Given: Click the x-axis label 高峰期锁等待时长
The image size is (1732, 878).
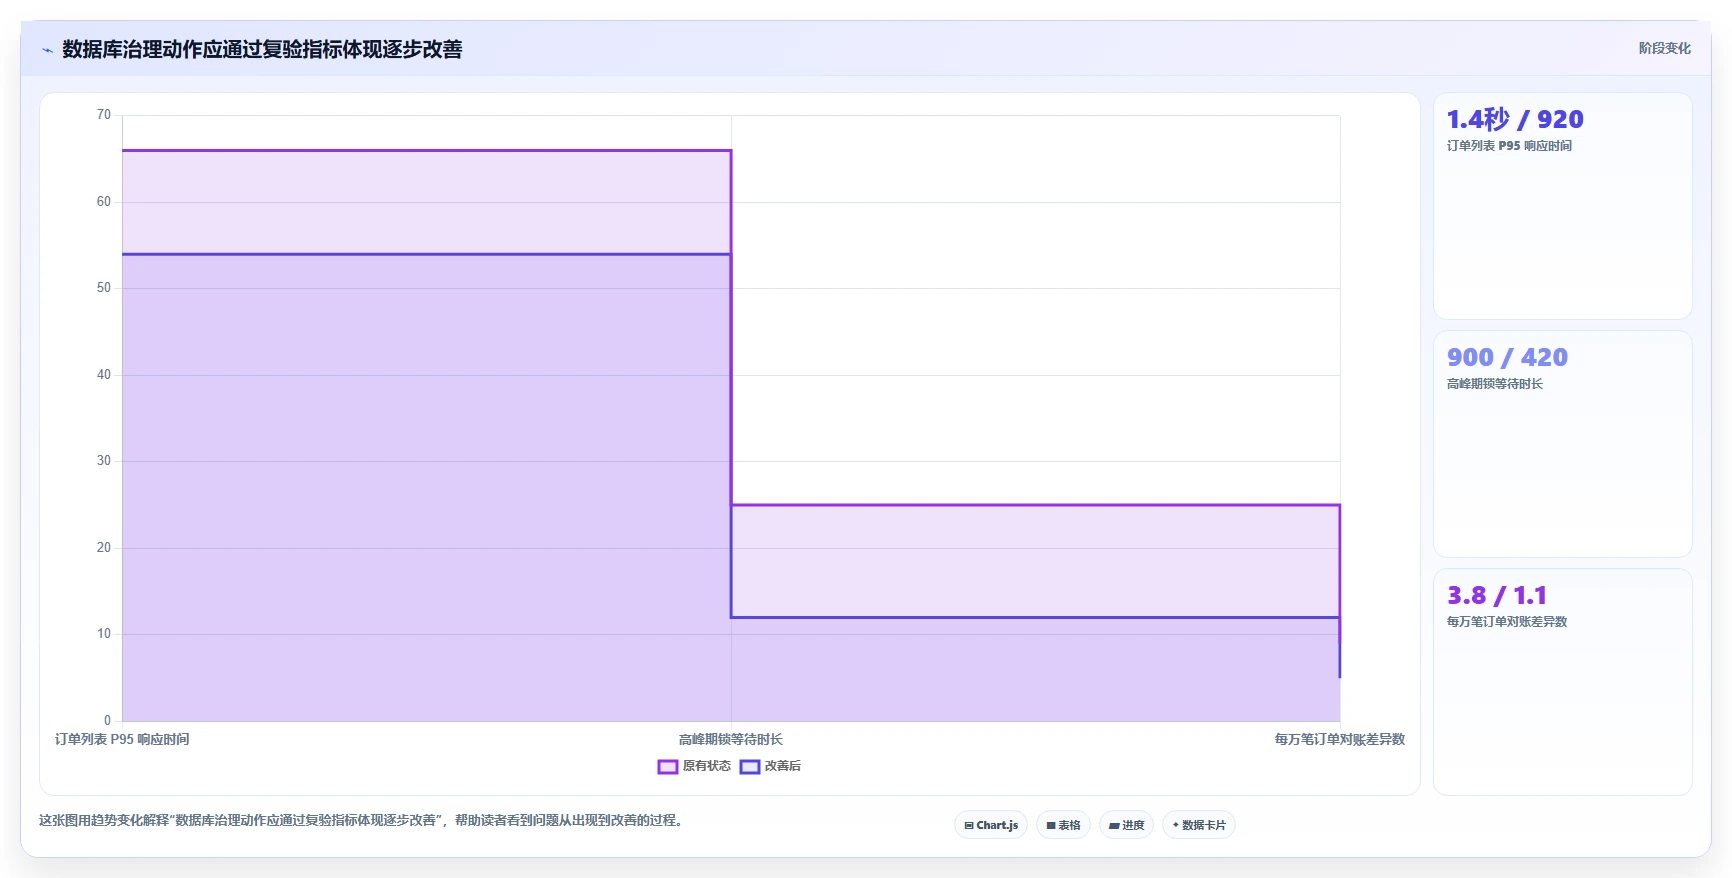Looking at the screenshot, I should coord(731,739).
